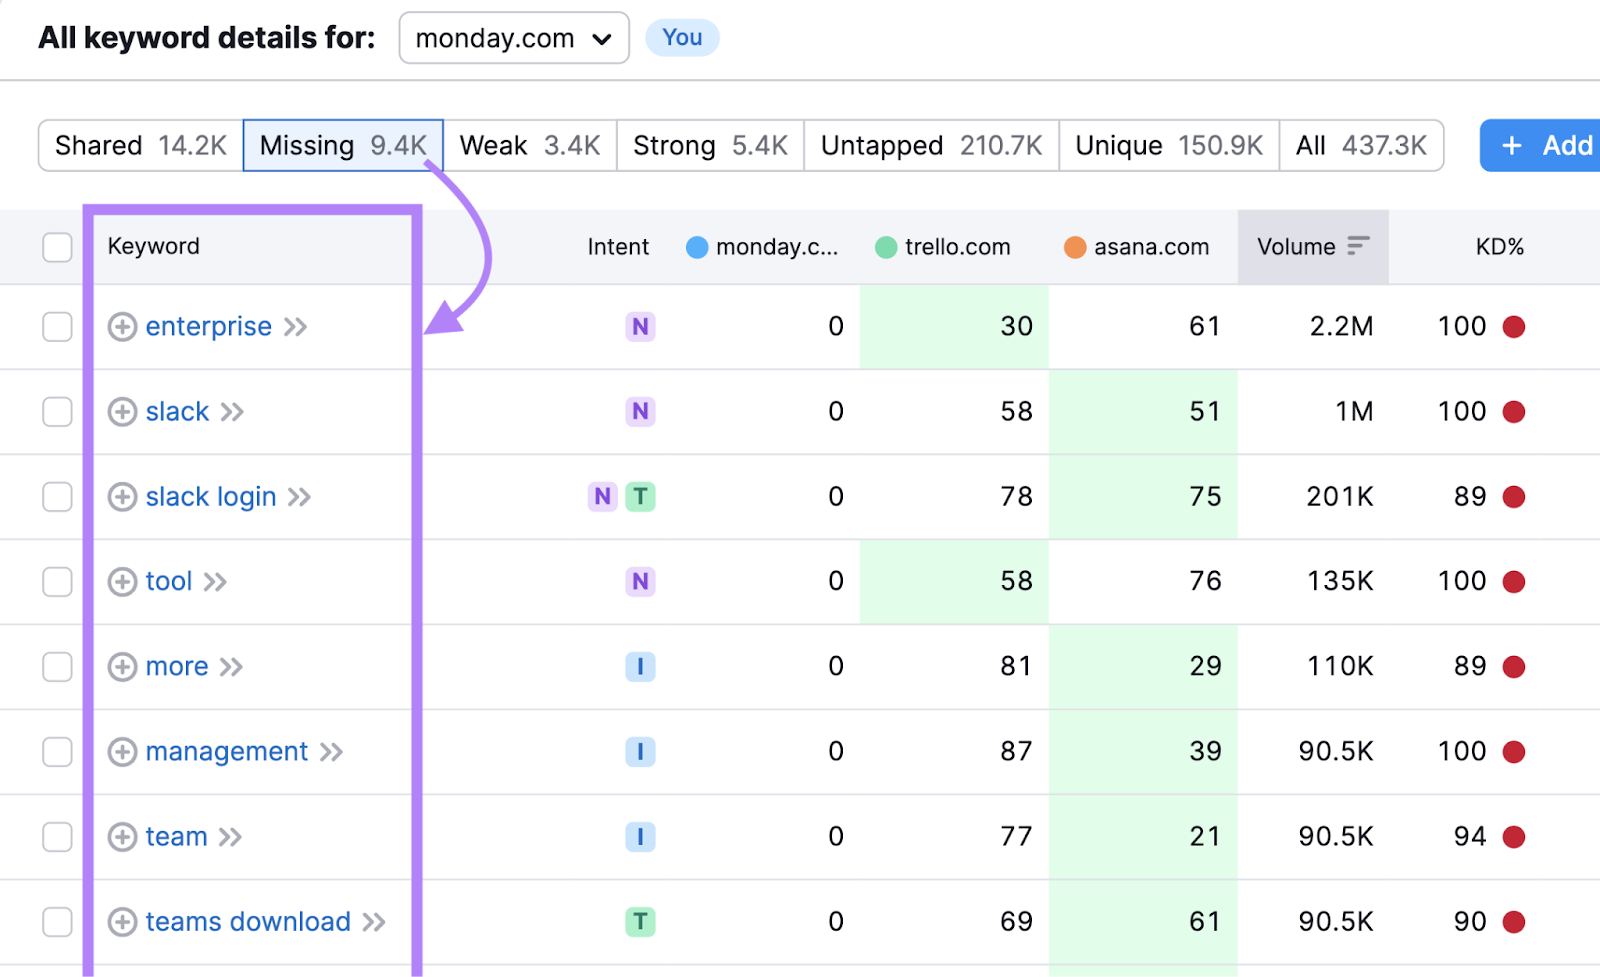
Task: Click the Volume column sort icon
Action: coord(1357,246)
